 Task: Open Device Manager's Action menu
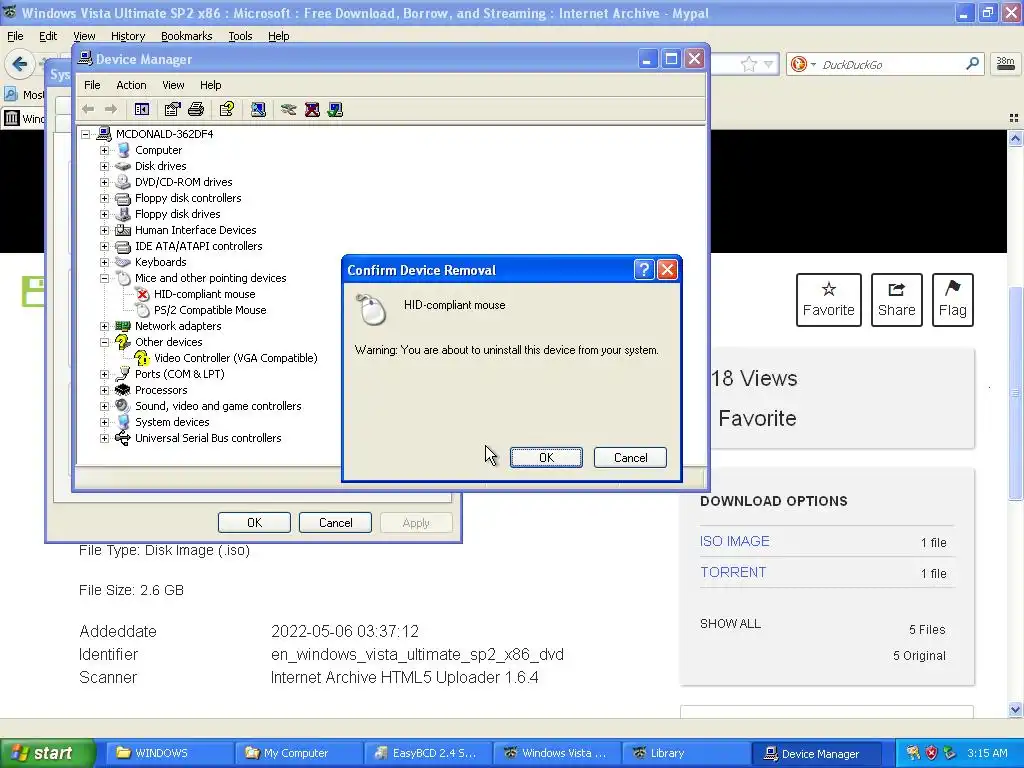[x=131, y=85]
